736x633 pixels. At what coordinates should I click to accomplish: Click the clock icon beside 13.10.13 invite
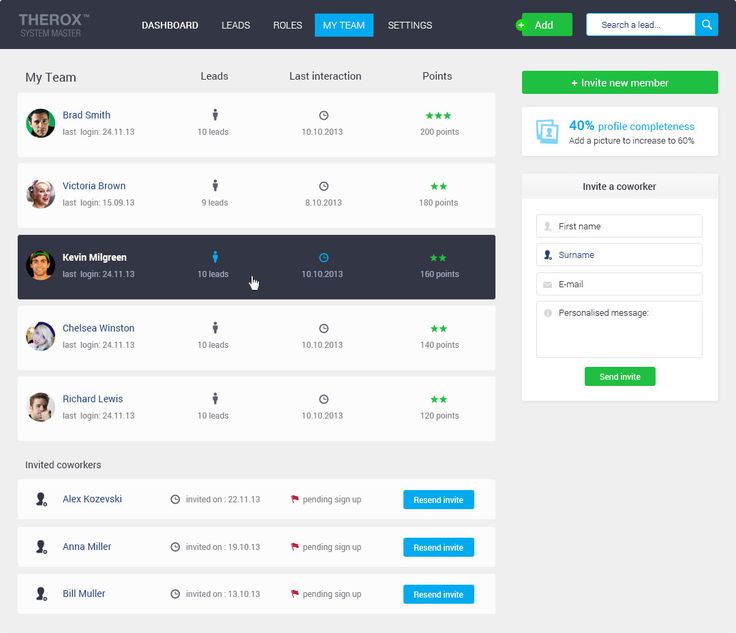(x=175, y=594)
